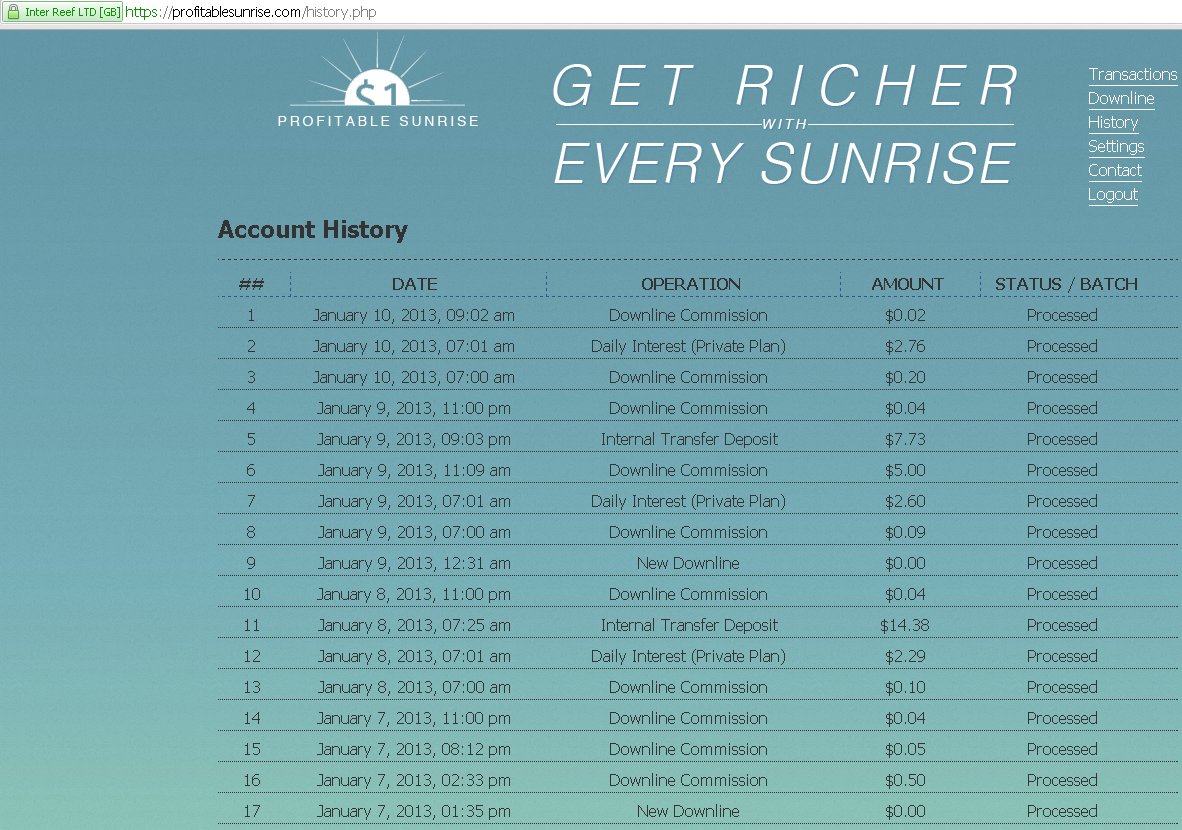Select date January 10, 2013, 09:02 am
The width and height of the screenshot is (1182, 830).
tap(414, 315)
